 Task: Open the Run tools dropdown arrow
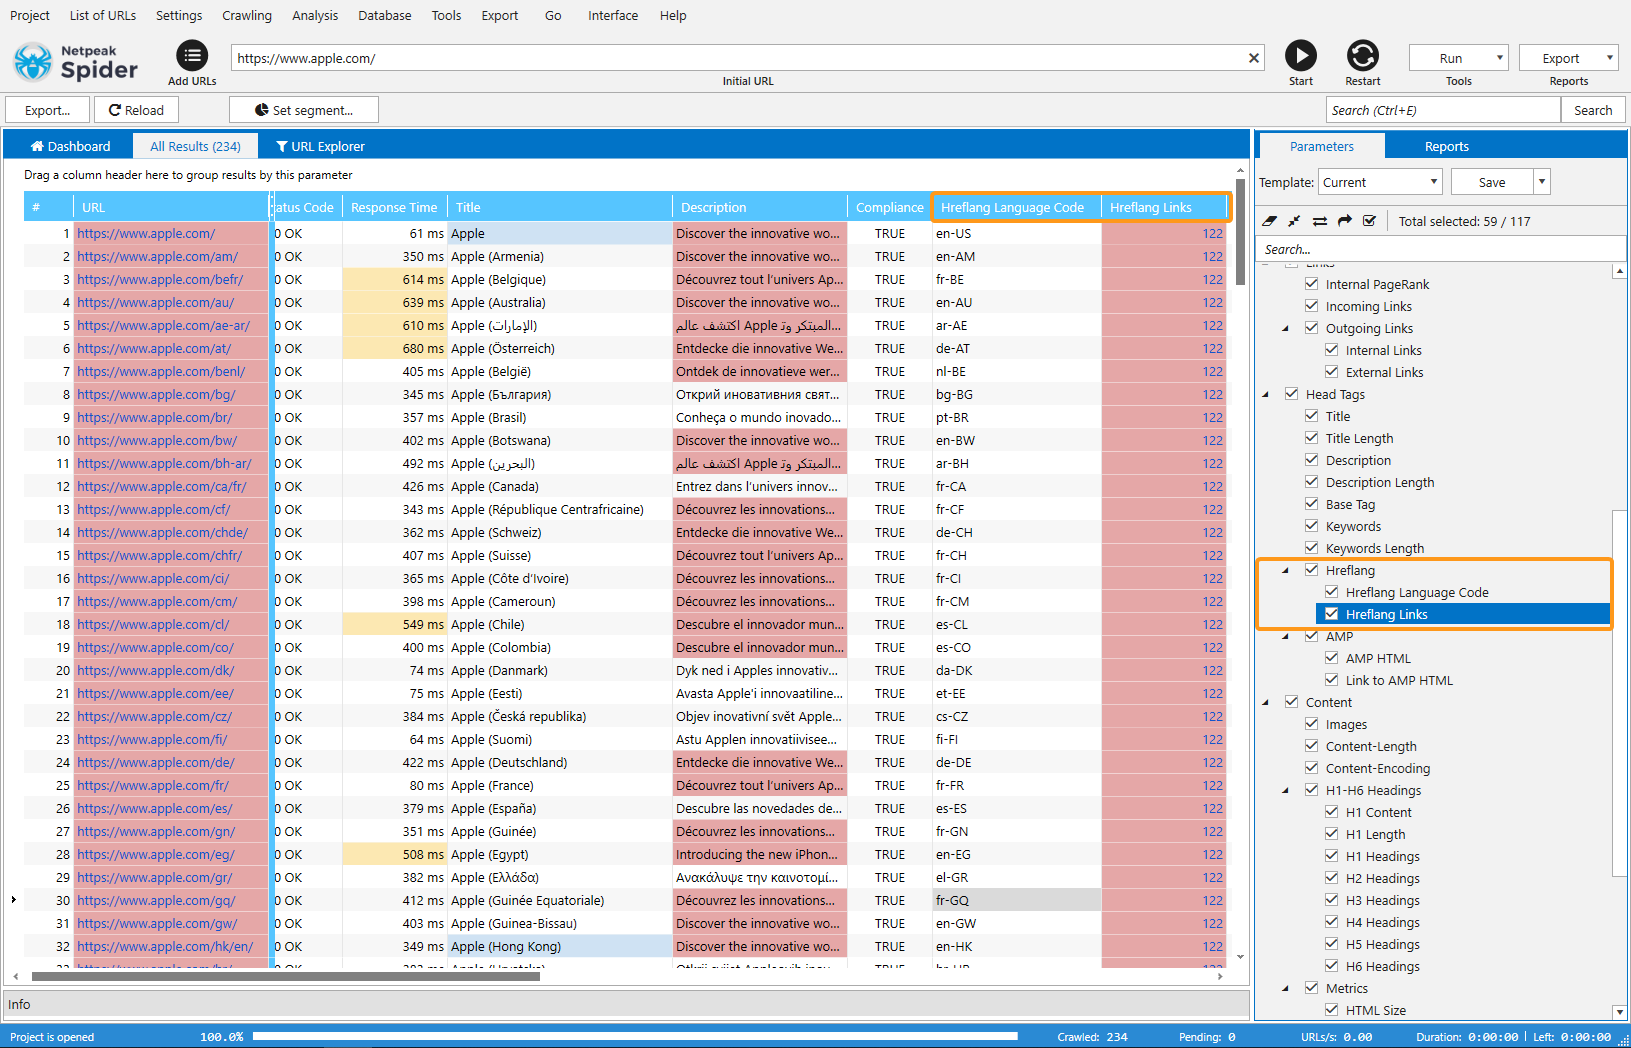[x=1499, y=58]
